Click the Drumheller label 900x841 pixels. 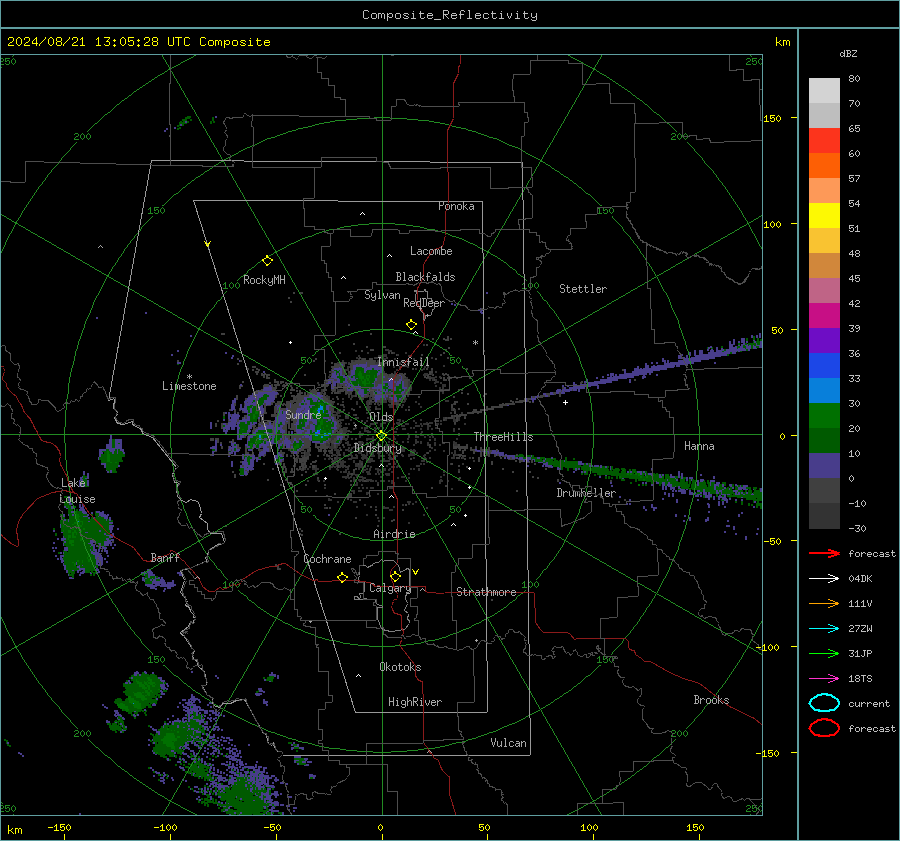point(586,493)
